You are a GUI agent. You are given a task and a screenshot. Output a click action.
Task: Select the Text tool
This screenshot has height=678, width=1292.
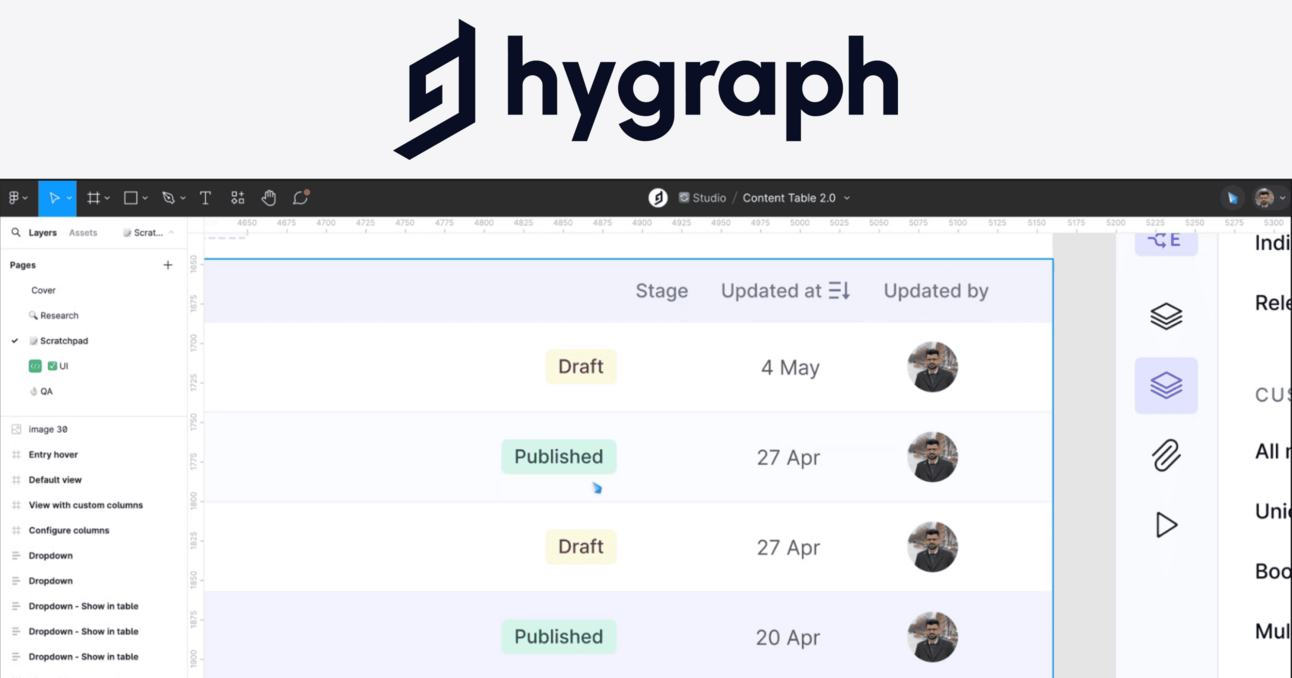[x=205, y=197]
